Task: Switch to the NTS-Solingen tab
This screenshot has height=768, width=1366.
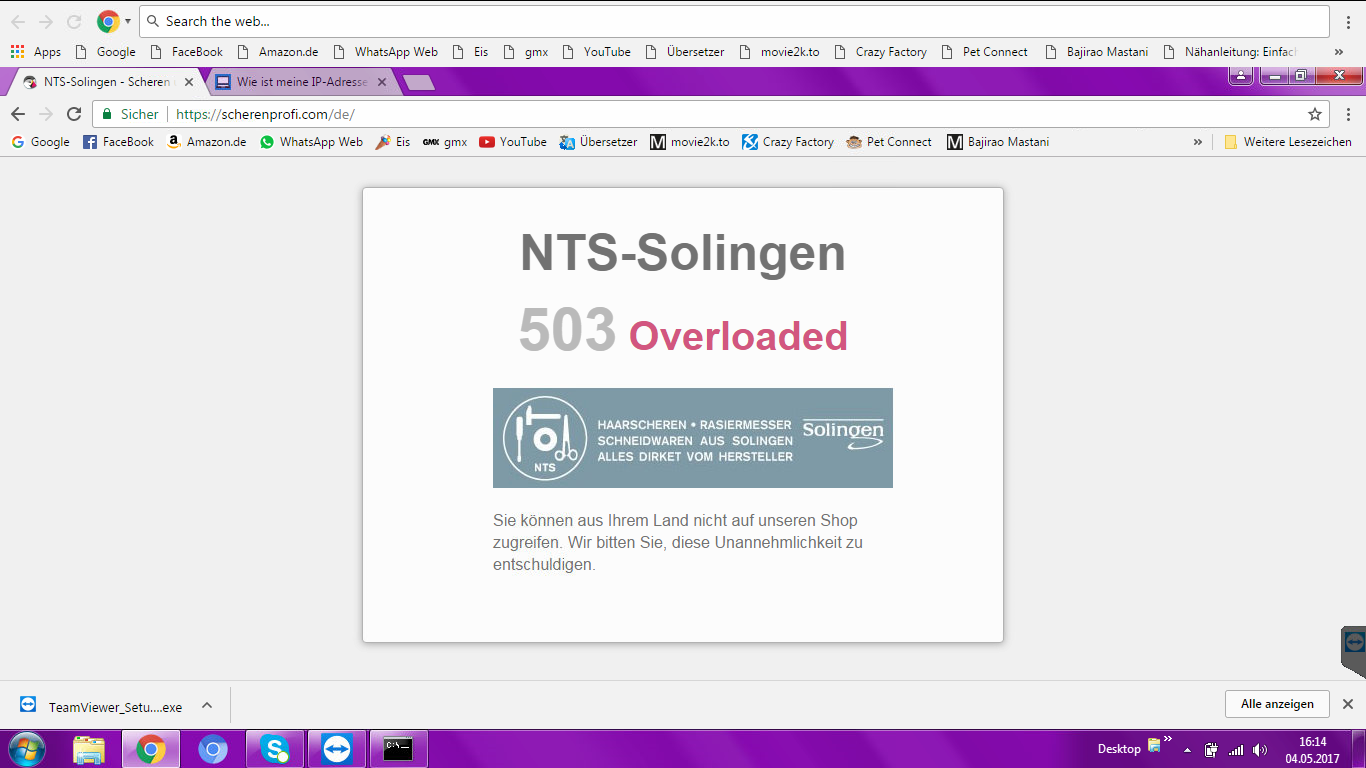Action: click(105, 82)
